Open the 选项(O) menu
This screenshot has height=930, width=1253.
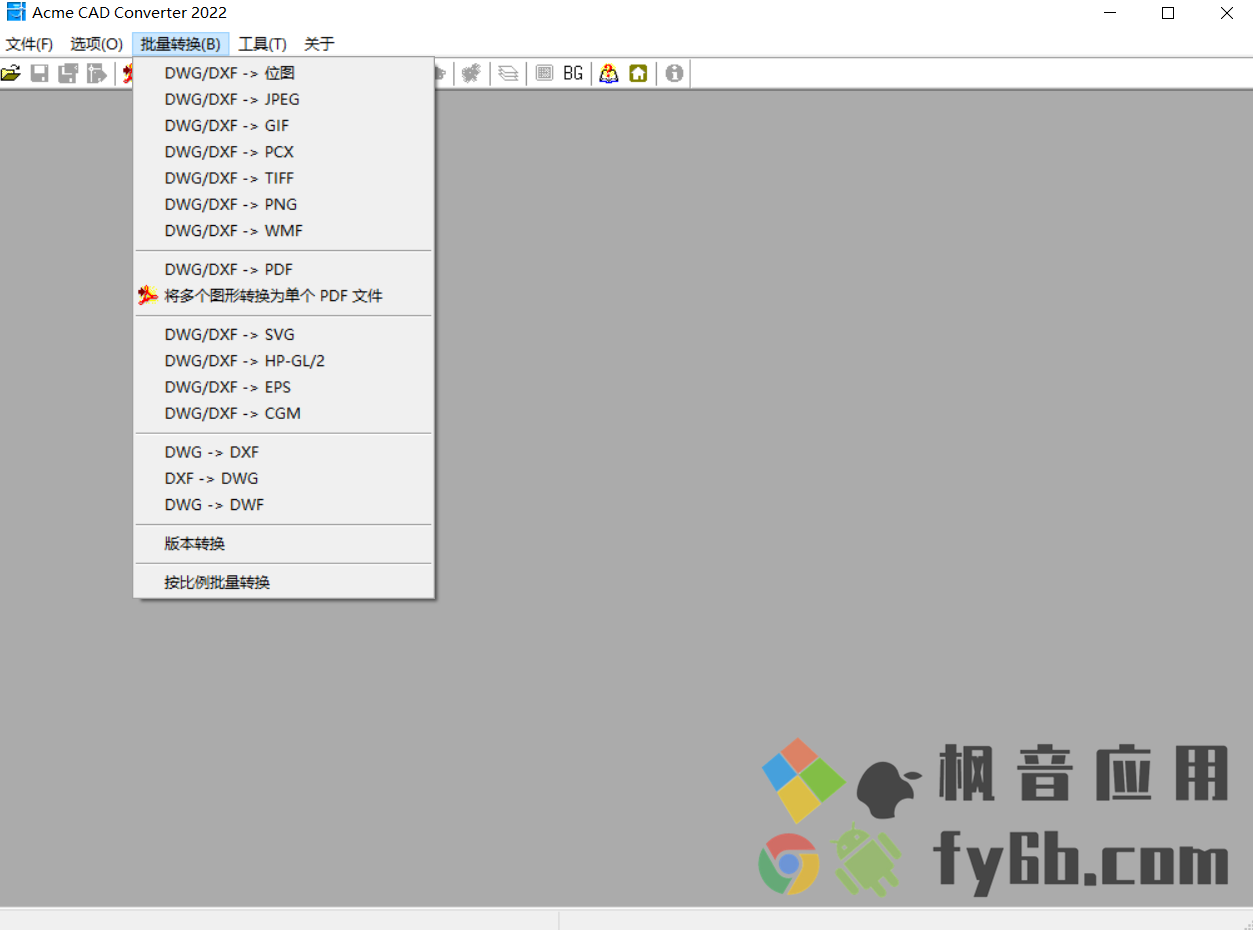[97, 44]
